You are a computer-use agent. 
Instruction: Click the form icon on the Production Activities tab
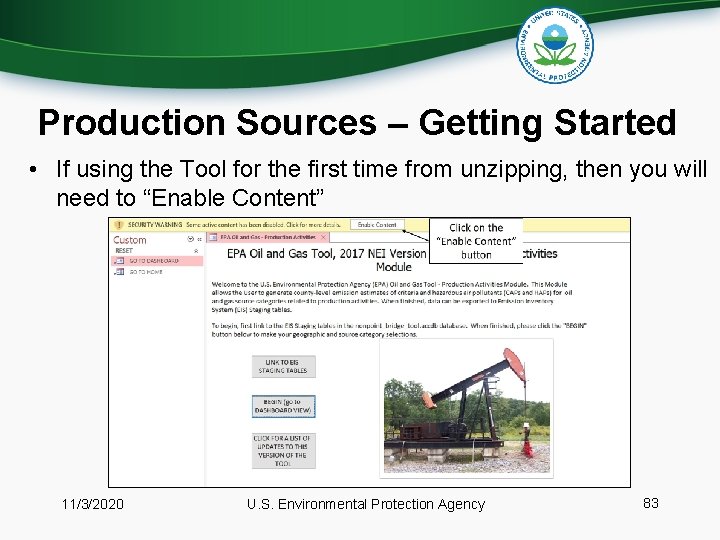click(214, 237)
